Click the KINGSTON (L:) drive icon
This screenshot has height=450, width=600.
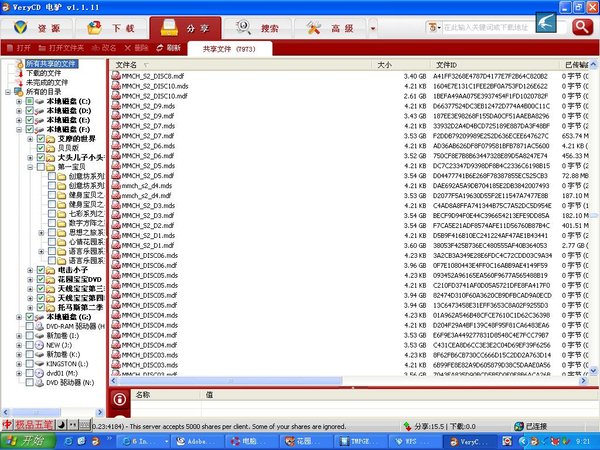(x=40, y=364)
